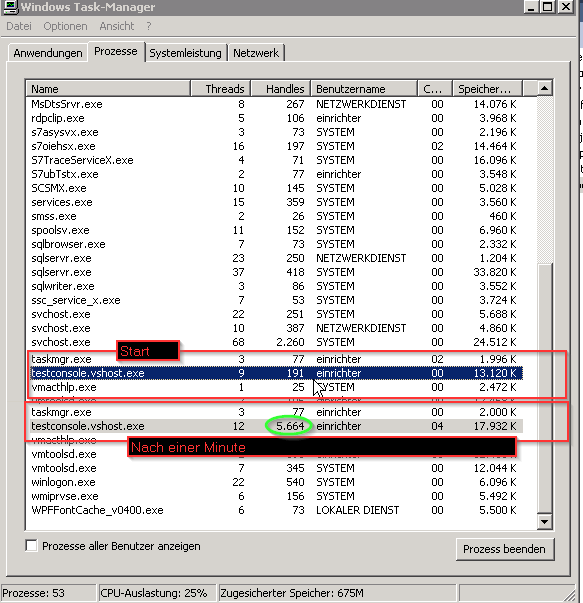The image size is (583, 603).
Task: Select the spoolsv.exe process
Action: (x=274, y=230)
